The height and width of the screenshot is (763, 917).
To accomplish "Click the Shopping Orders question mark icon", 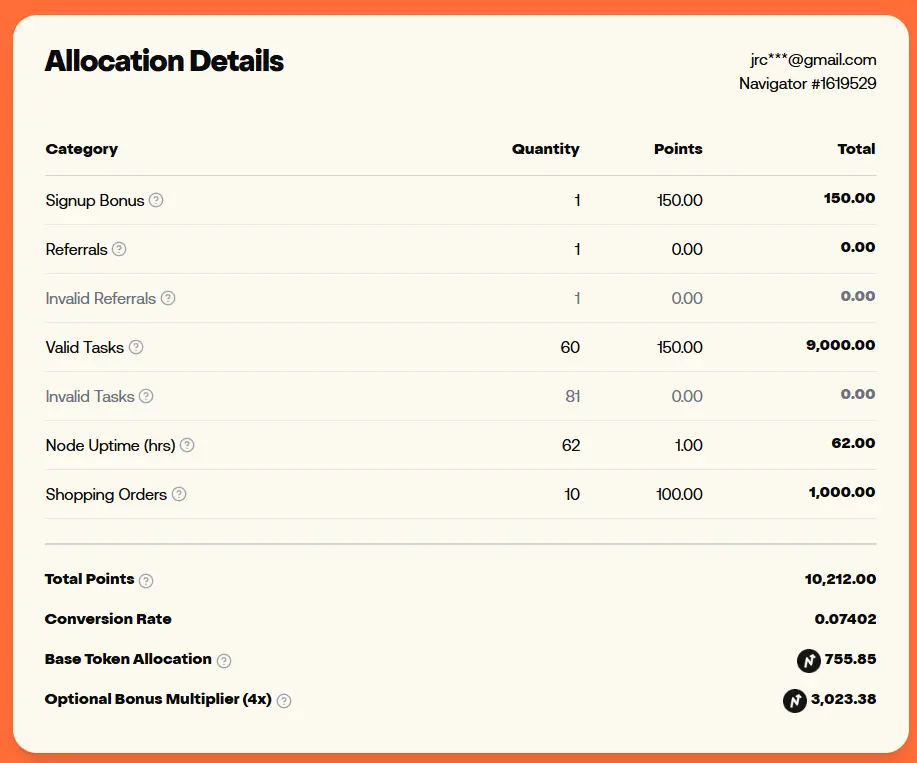I will tap(179, 494).
